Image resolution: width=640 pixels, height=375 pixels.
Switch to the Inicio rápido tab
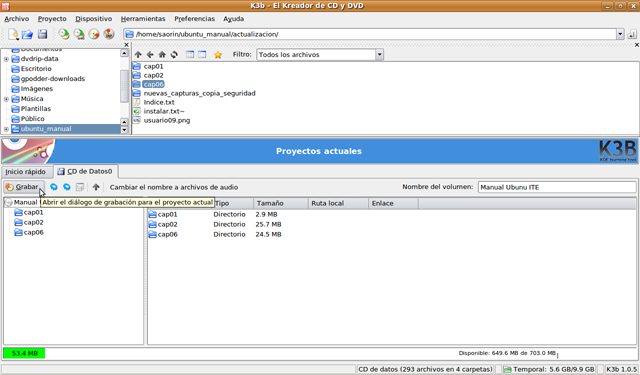tap(26, 172)
